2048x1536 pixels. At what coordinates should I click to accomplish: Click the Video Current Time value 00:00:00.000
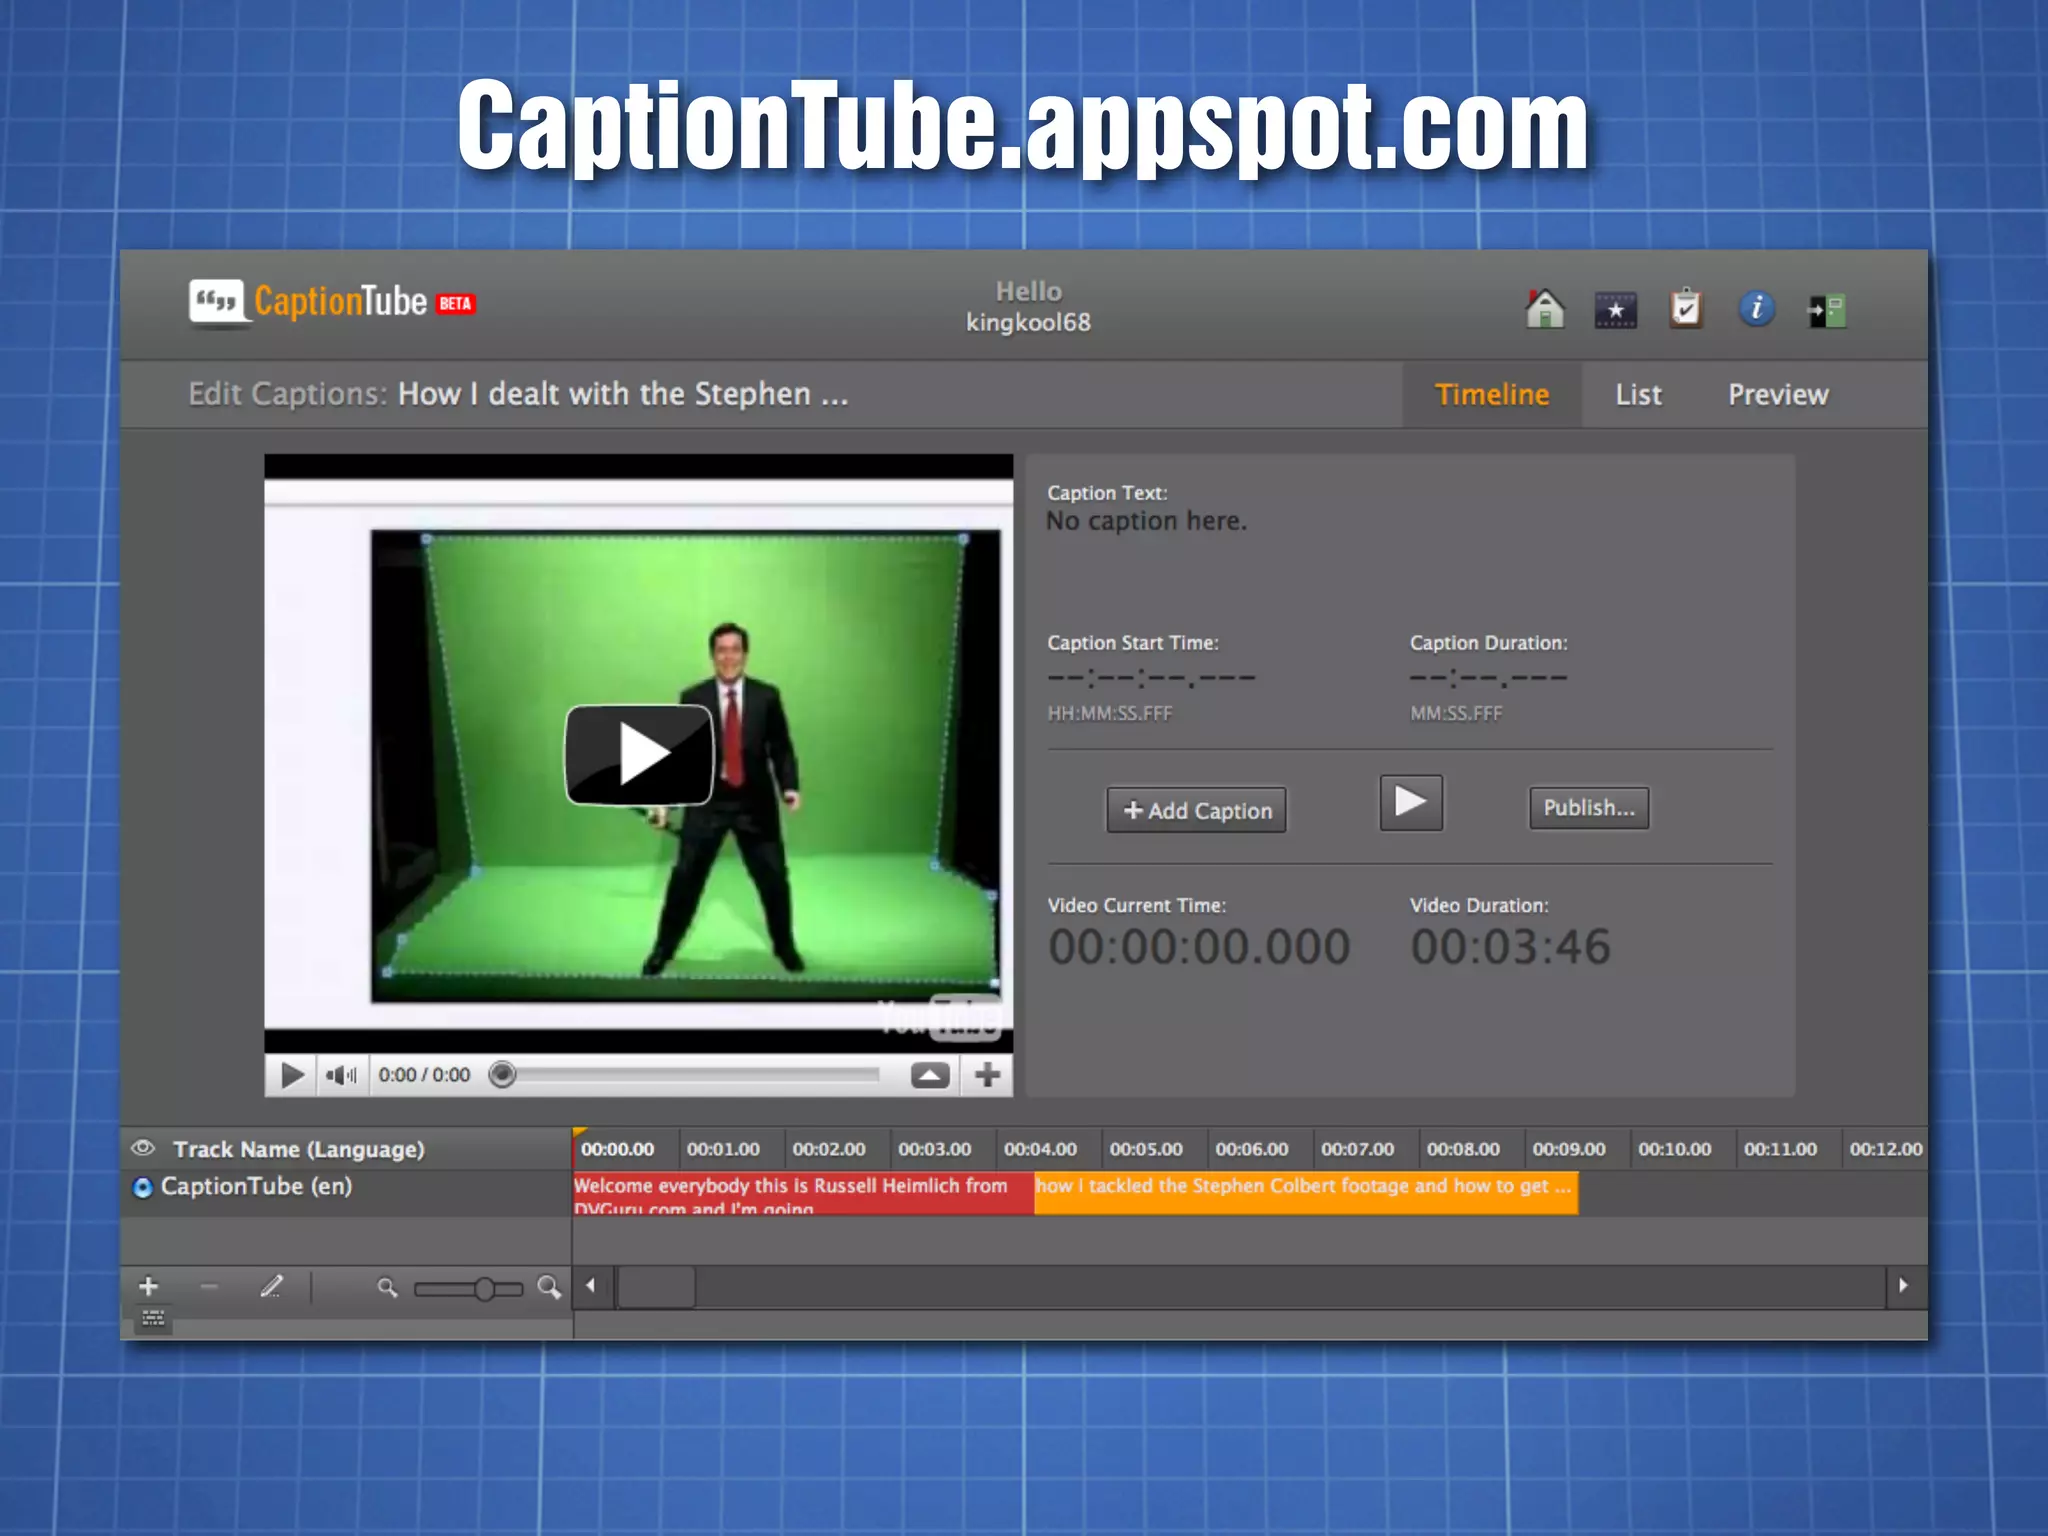1199,946
